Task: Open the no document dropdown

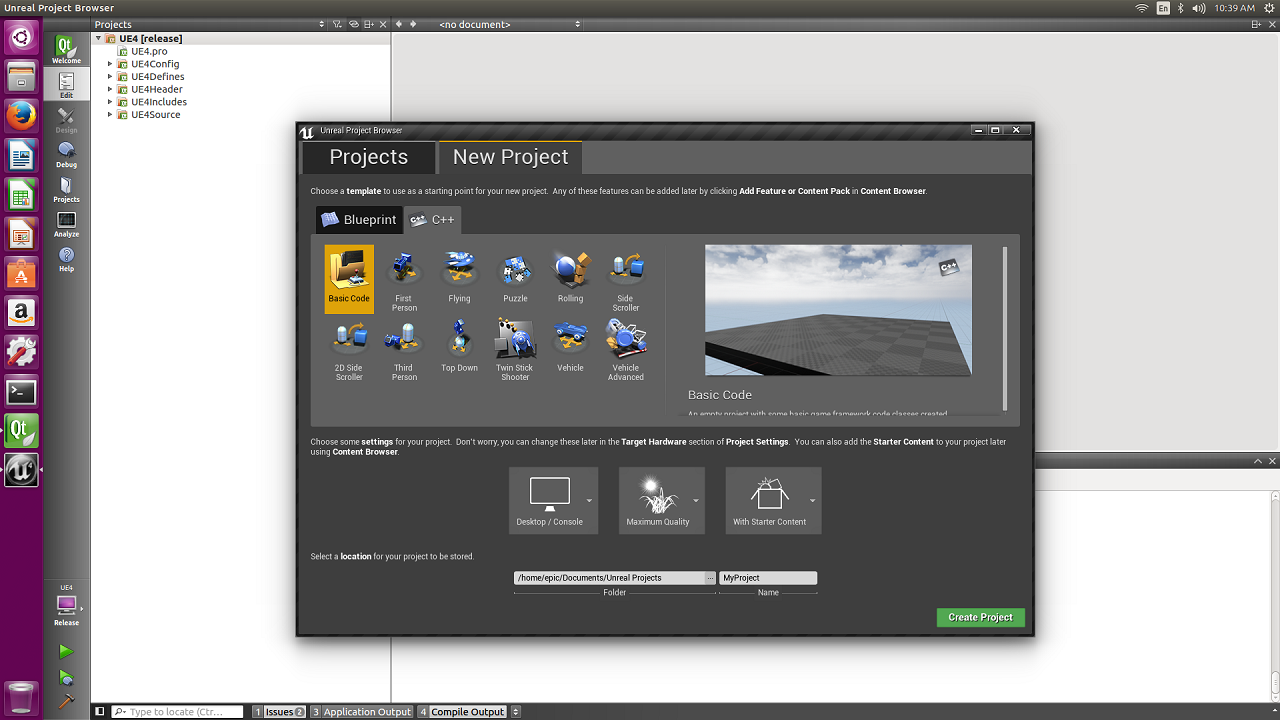Action: [x=509, y=24]
